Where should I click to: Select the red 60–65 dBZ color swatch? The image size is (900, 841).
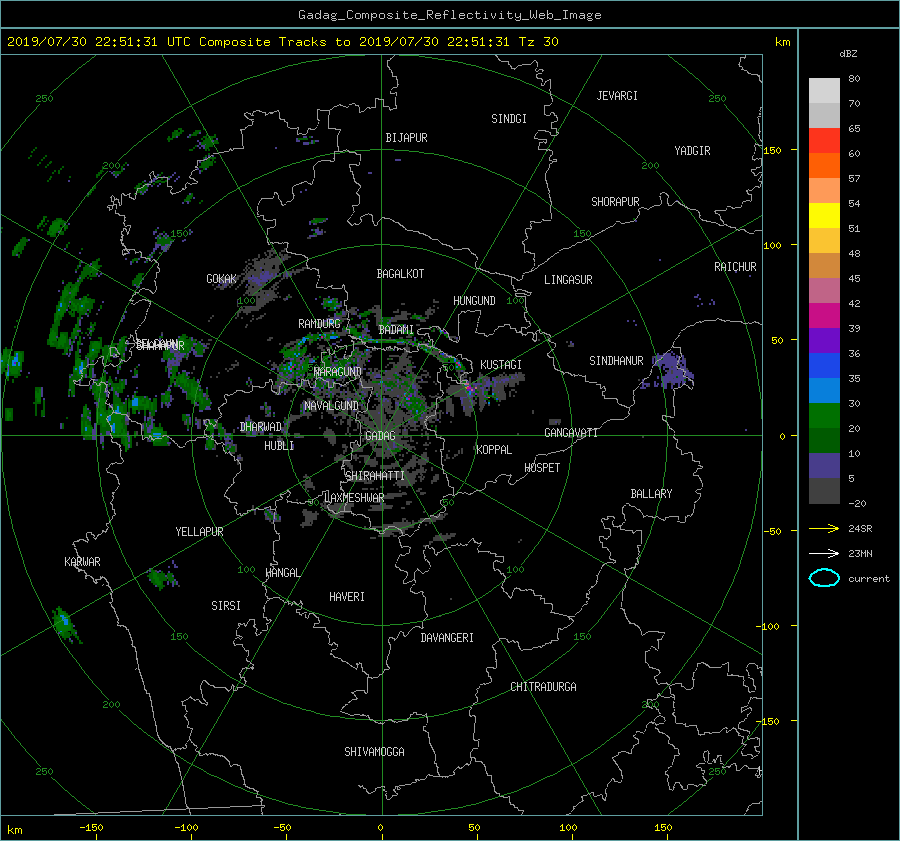tap(824, 141)
